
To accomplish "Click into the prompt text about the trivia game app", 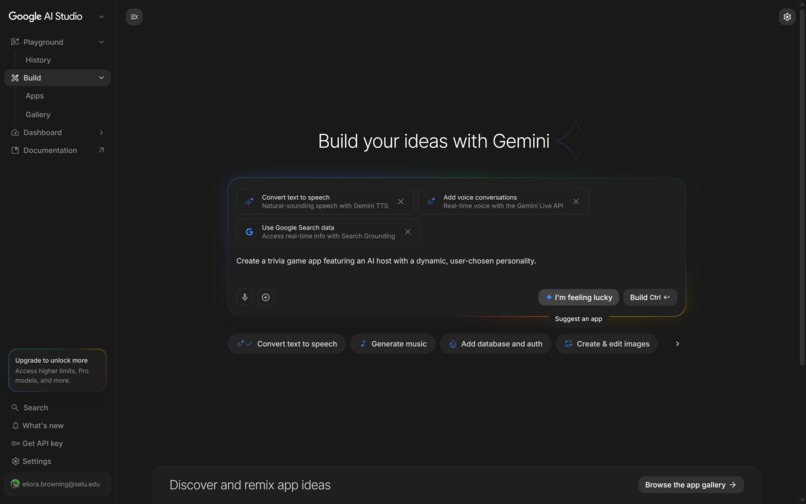I will (x=386, y=261).
